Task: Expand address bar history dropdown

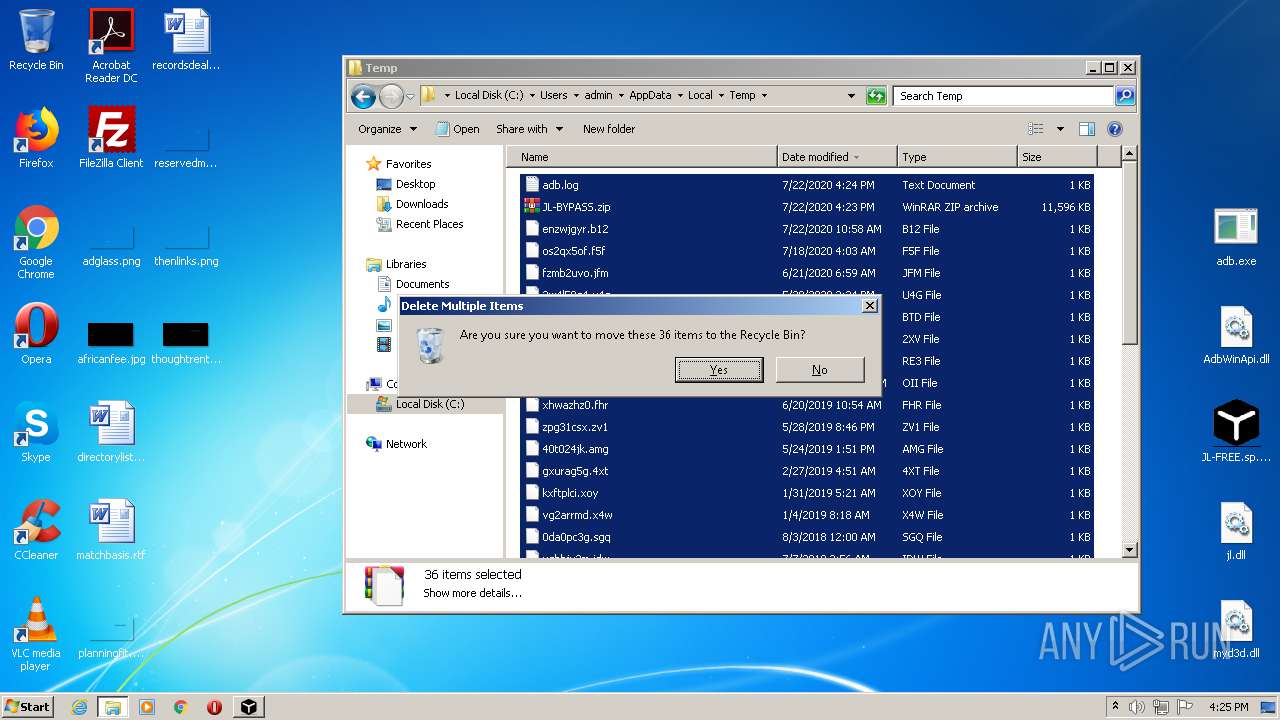Action: click(x=851, y=96)
